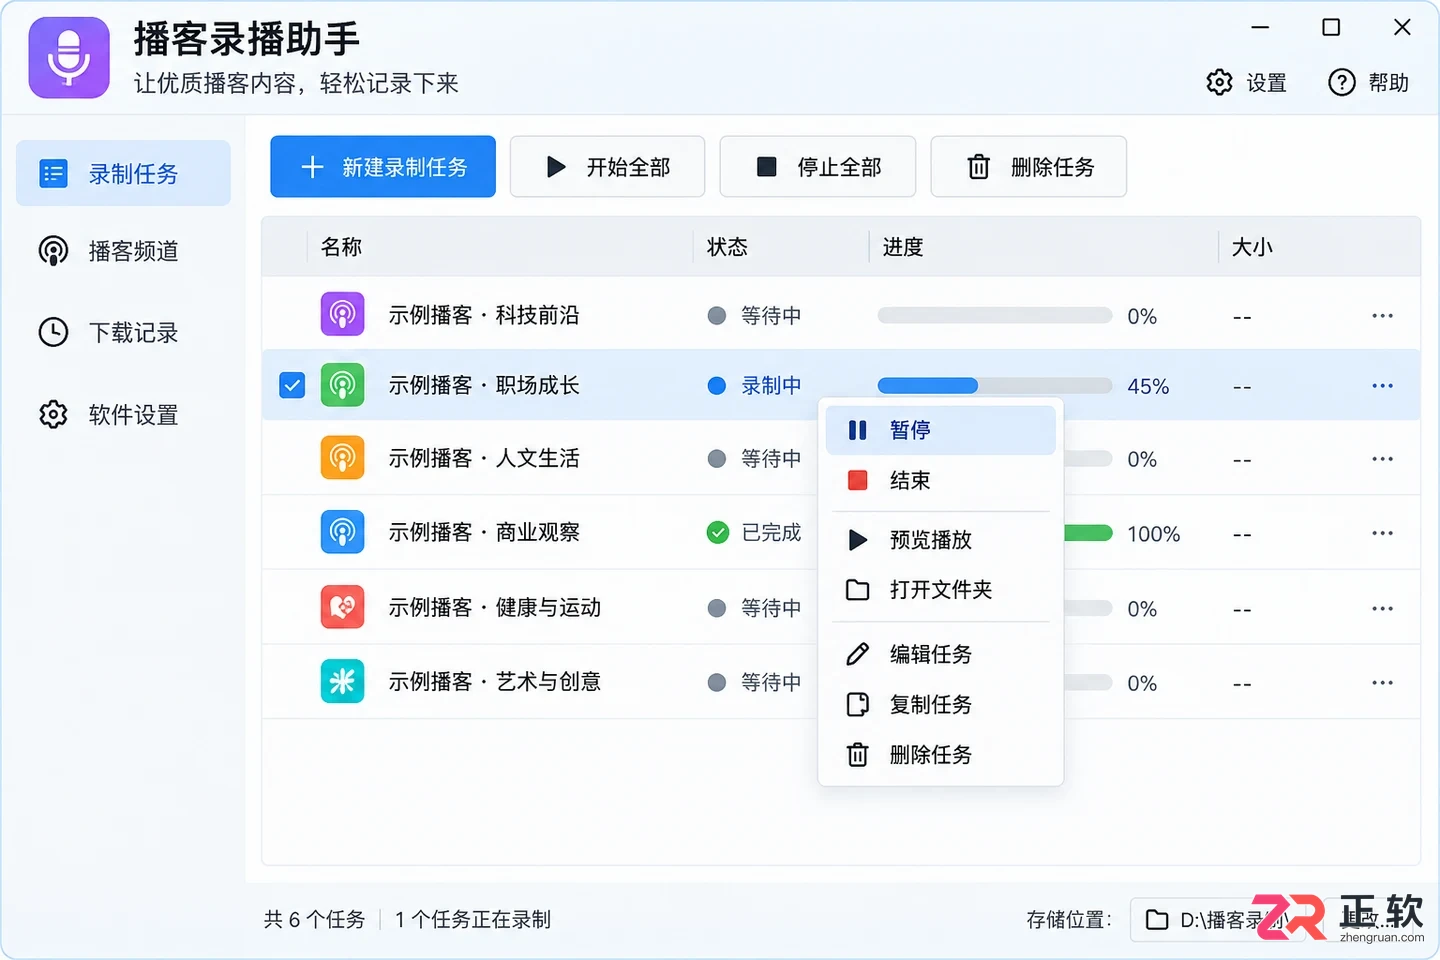Uncheck the checkbox for 职场成长 row
This screenshot has height=960, width=1440.
pyautogui.click(x=292, y=385)
